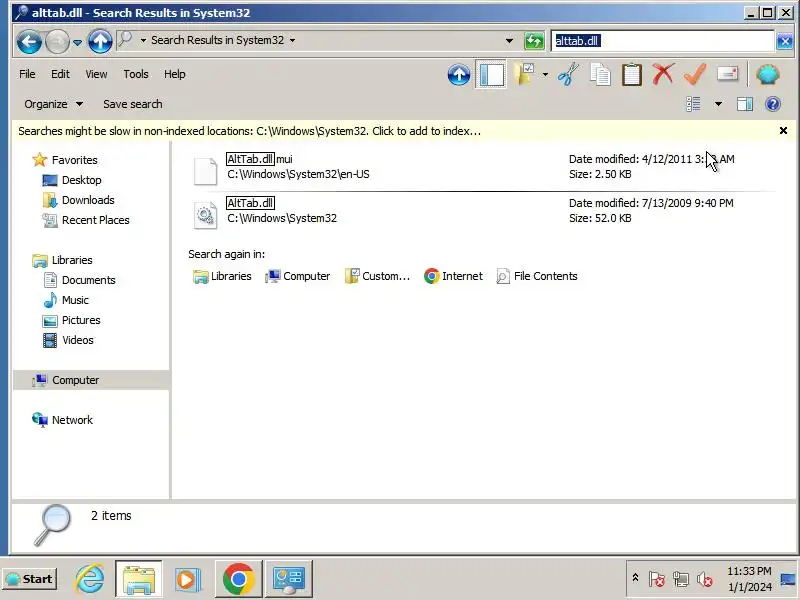Launch Internet Explorer from the taskbar
The image size is (800, 600).
(x=90, y=579)
